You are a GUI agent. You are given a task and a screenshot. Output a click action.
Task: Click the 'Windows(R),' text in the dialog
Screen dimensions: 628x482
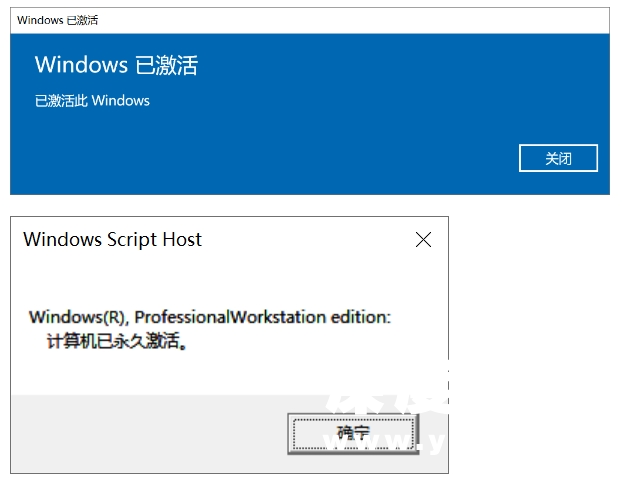(79, 317)
